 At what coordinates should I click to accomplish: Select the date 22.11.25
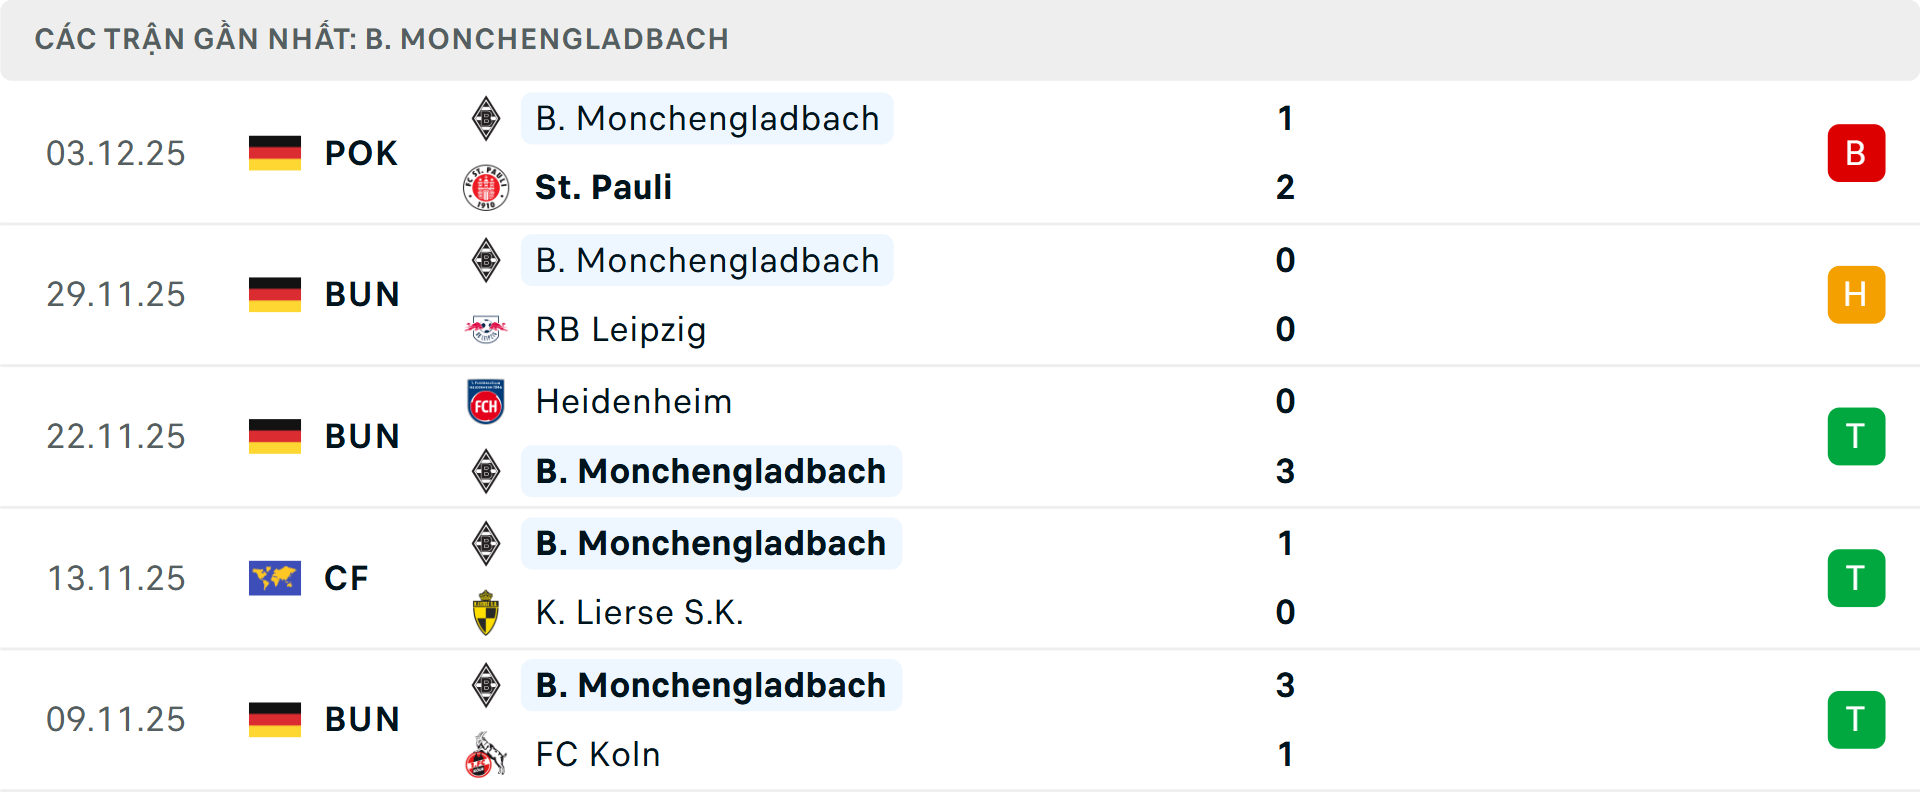pos(116,436)
